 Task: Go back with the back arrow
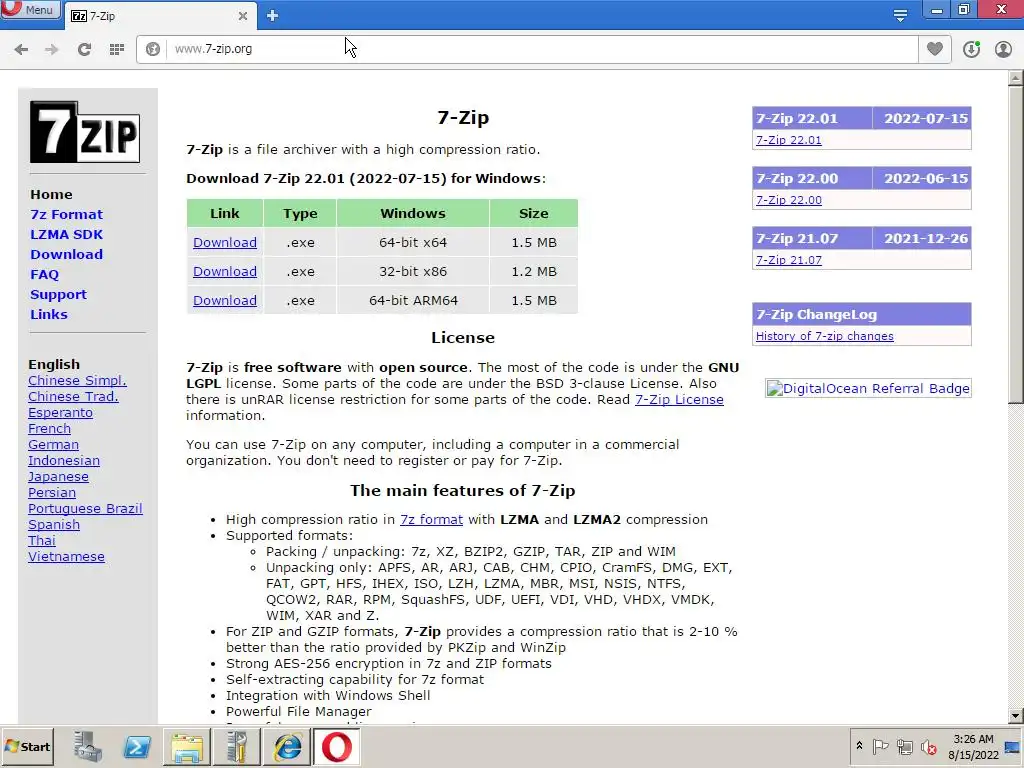pyautogui.click(x=21, y=49)
